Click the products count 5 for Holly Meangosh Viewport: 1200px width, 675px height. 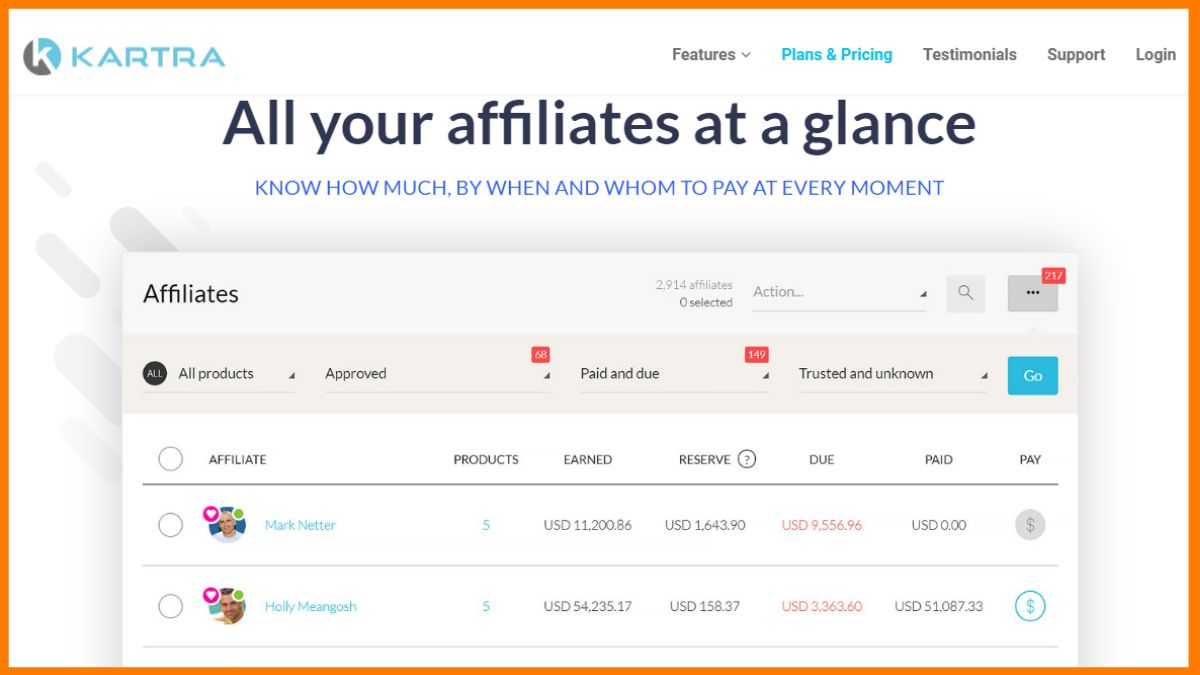tap(486, 606)
